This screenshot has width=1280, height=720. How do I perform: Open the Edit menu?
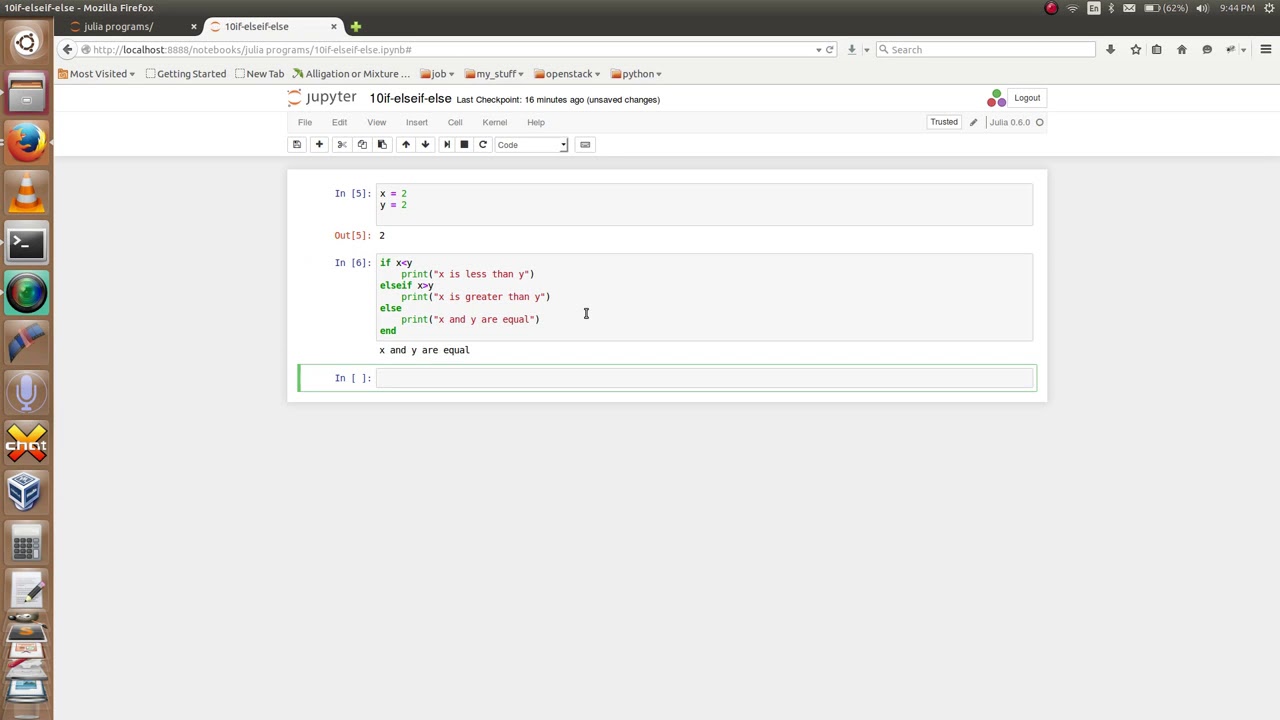coord(339,122)
